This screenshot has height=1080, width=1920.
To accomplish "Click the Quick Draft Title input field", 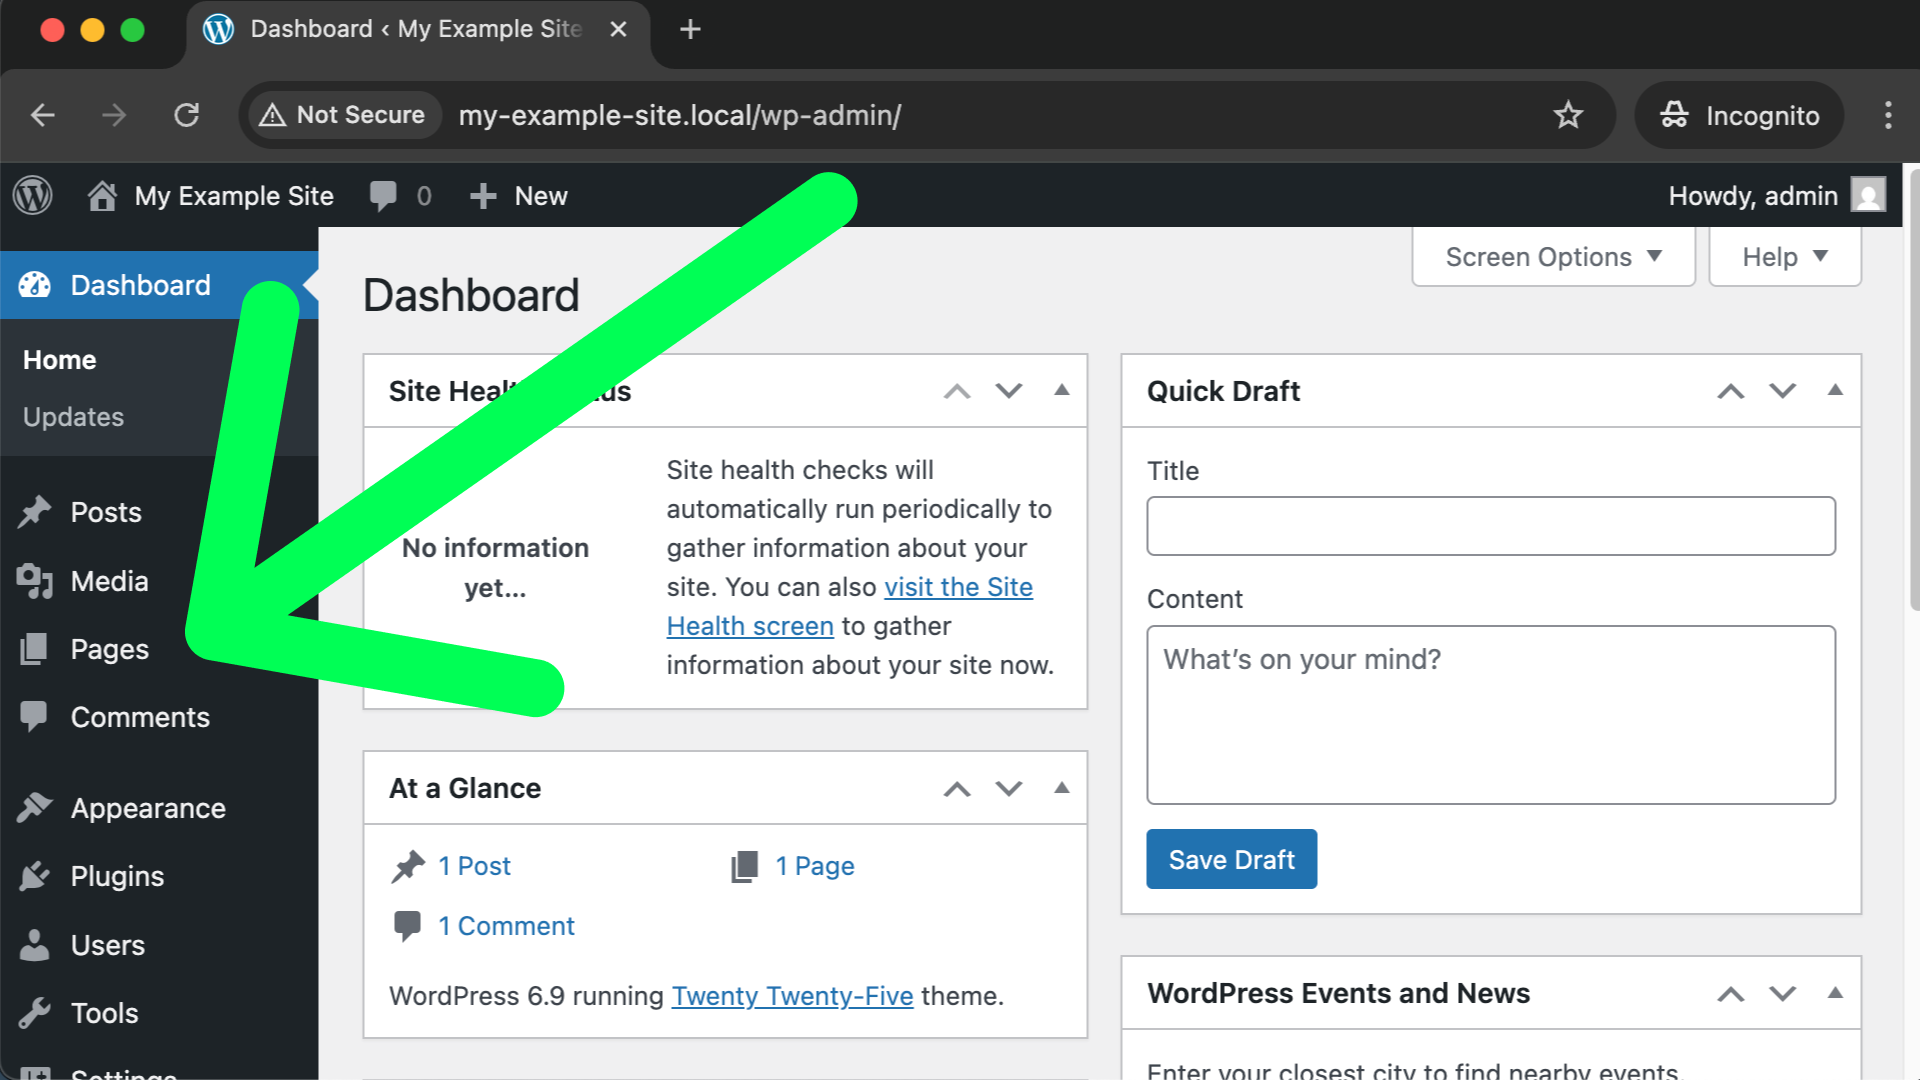I will coord(1490,526).
